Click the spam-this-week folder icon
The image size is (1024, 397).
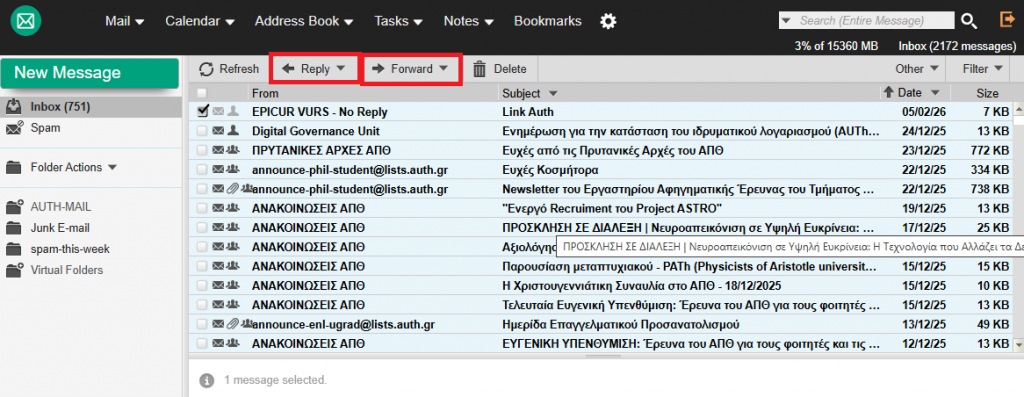14,249
